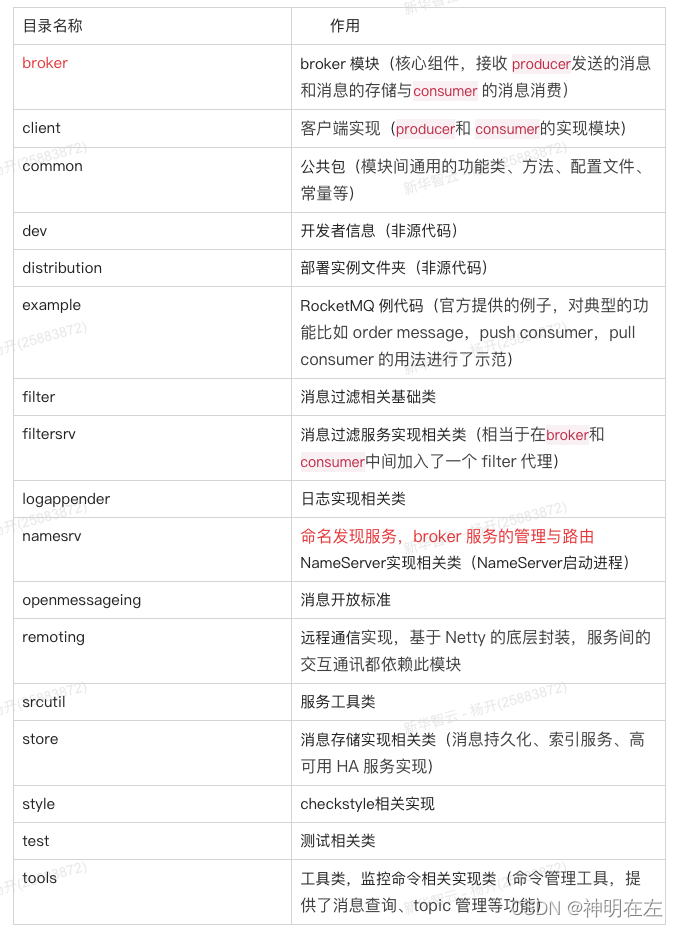Click '服务工具类' description
The width and height of the screenshot is (678, 927).
pyautogui.click(x=338, y=702)
